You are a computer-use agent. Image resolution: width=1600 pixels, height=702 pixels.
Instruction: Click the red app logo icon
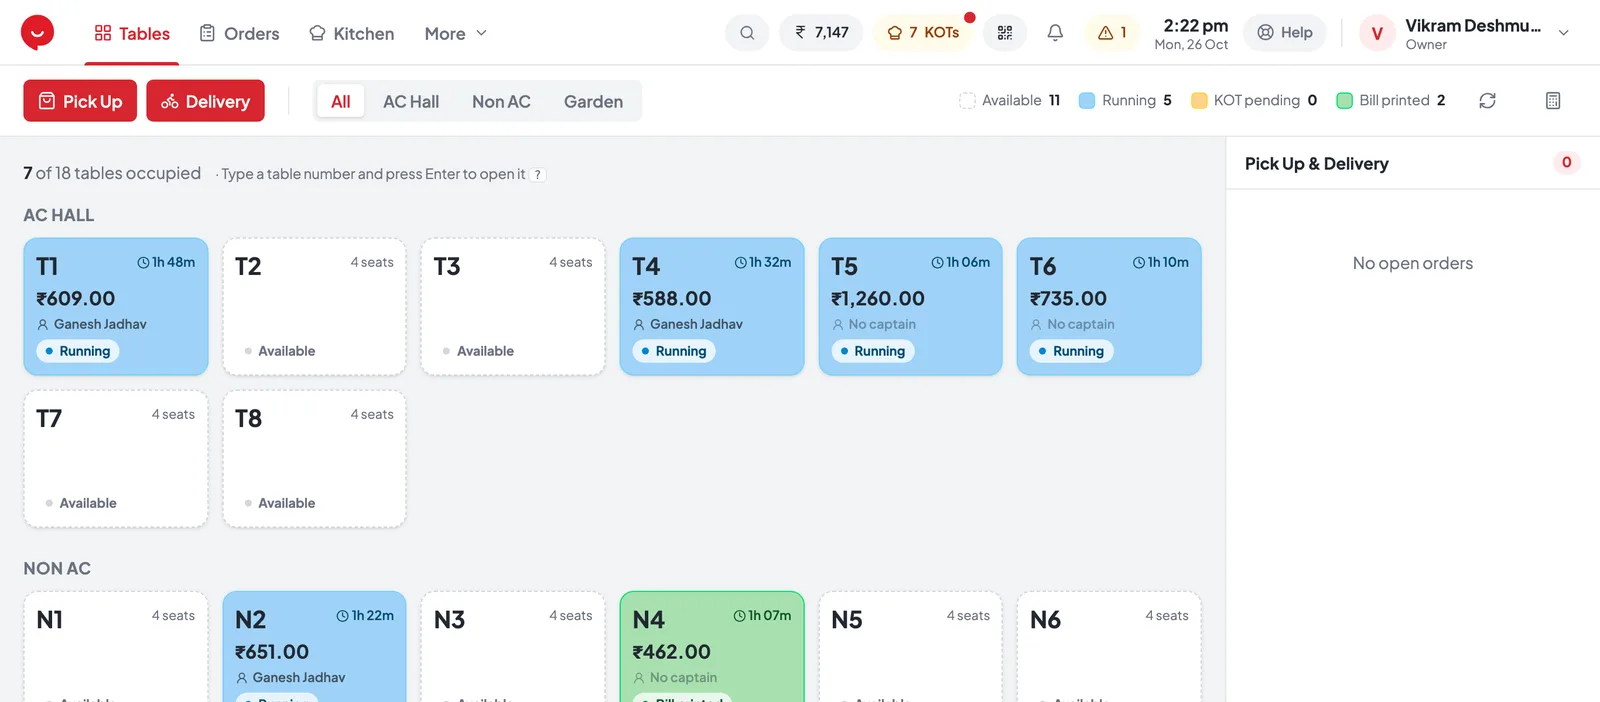click(37, 32)
